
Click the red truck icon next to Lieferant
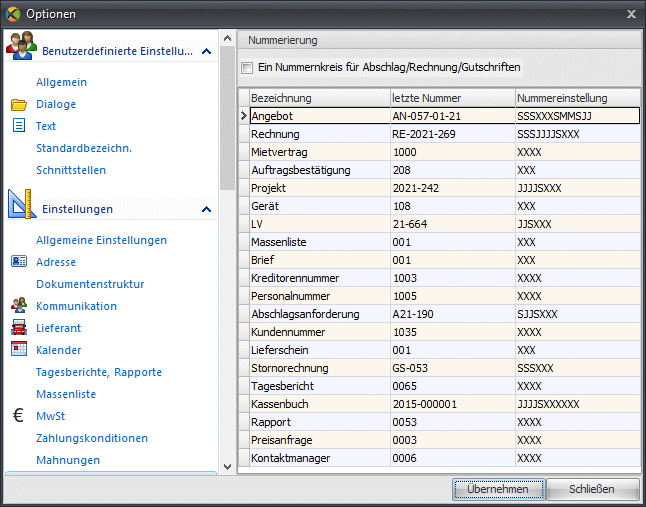[19, 327]
